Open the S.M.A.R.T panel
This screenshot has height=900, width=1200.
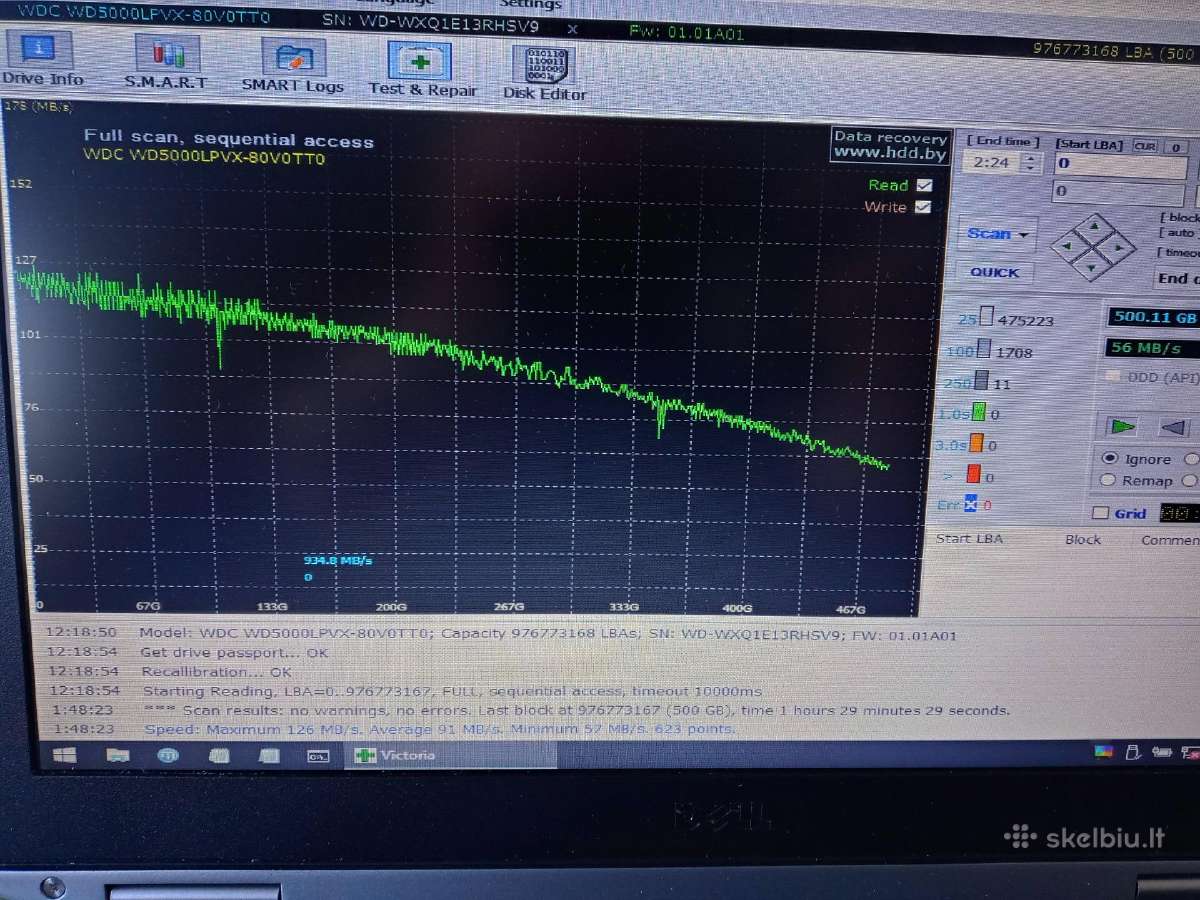click(x=166, y=63)
